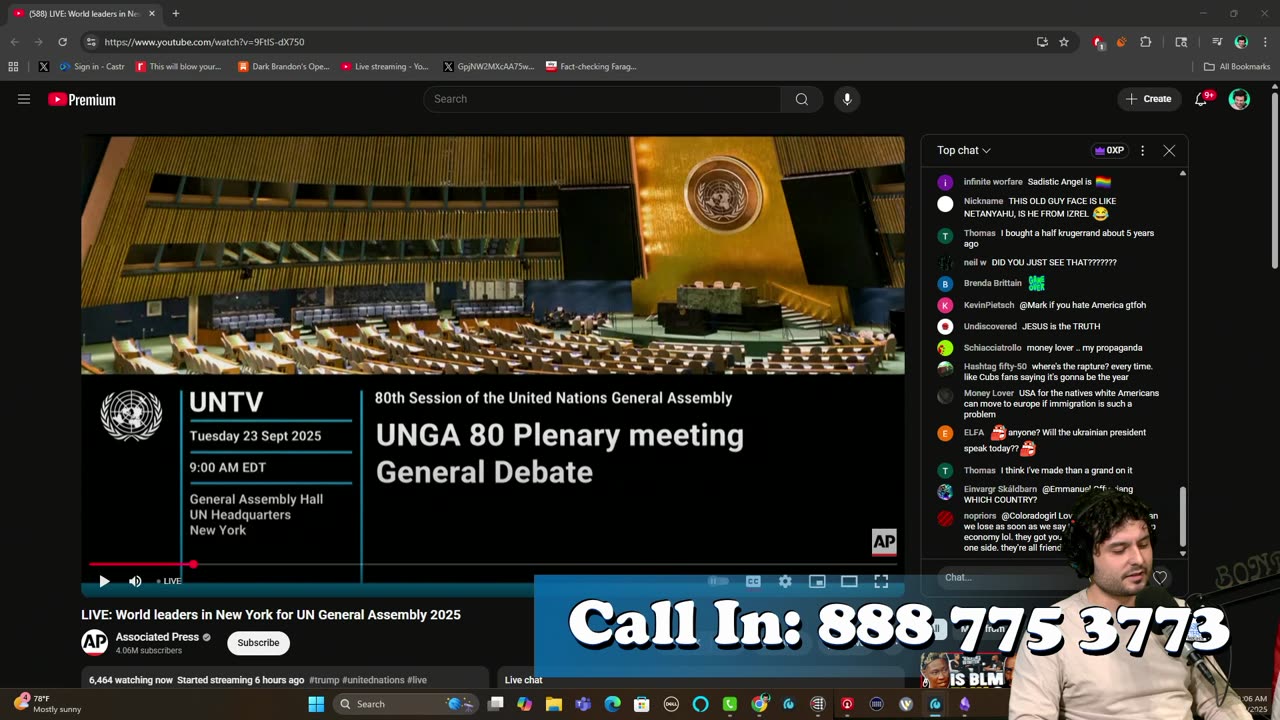Click the install app icon in address bar
Viewport: 1280px width, 720px height.
[1042, 42]
